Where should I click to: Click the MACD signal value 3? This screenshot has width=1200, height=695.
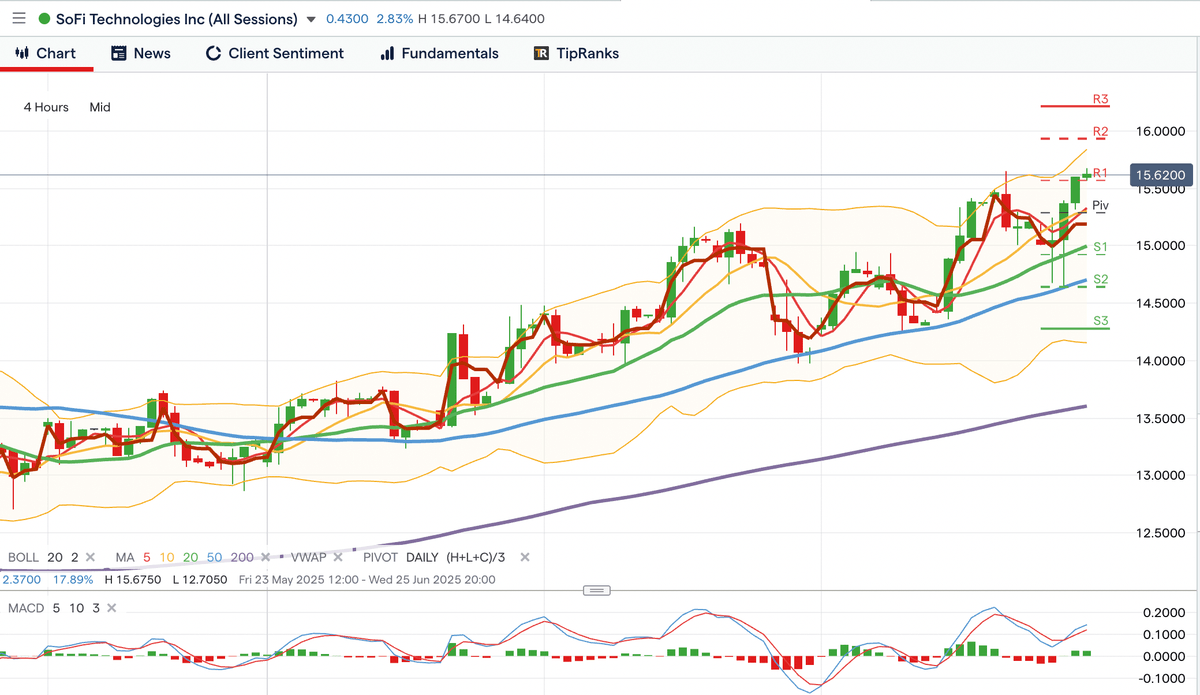(96, 608)
